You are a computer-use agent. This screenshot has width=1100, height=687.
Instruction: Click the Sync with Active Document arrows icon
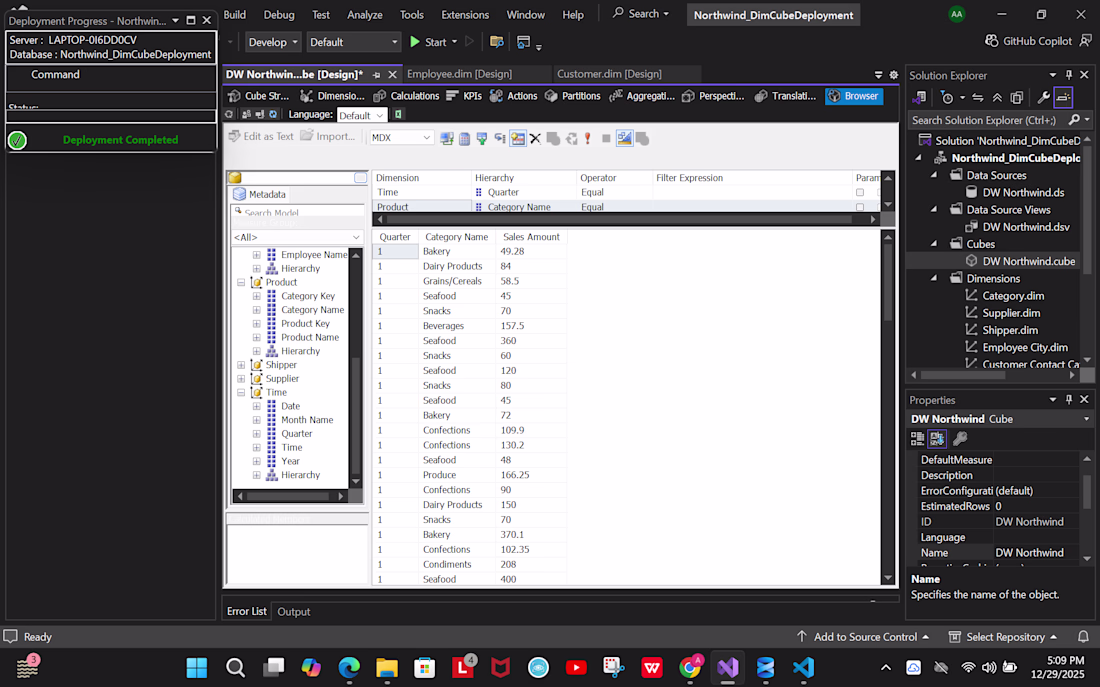click(977, 98)
